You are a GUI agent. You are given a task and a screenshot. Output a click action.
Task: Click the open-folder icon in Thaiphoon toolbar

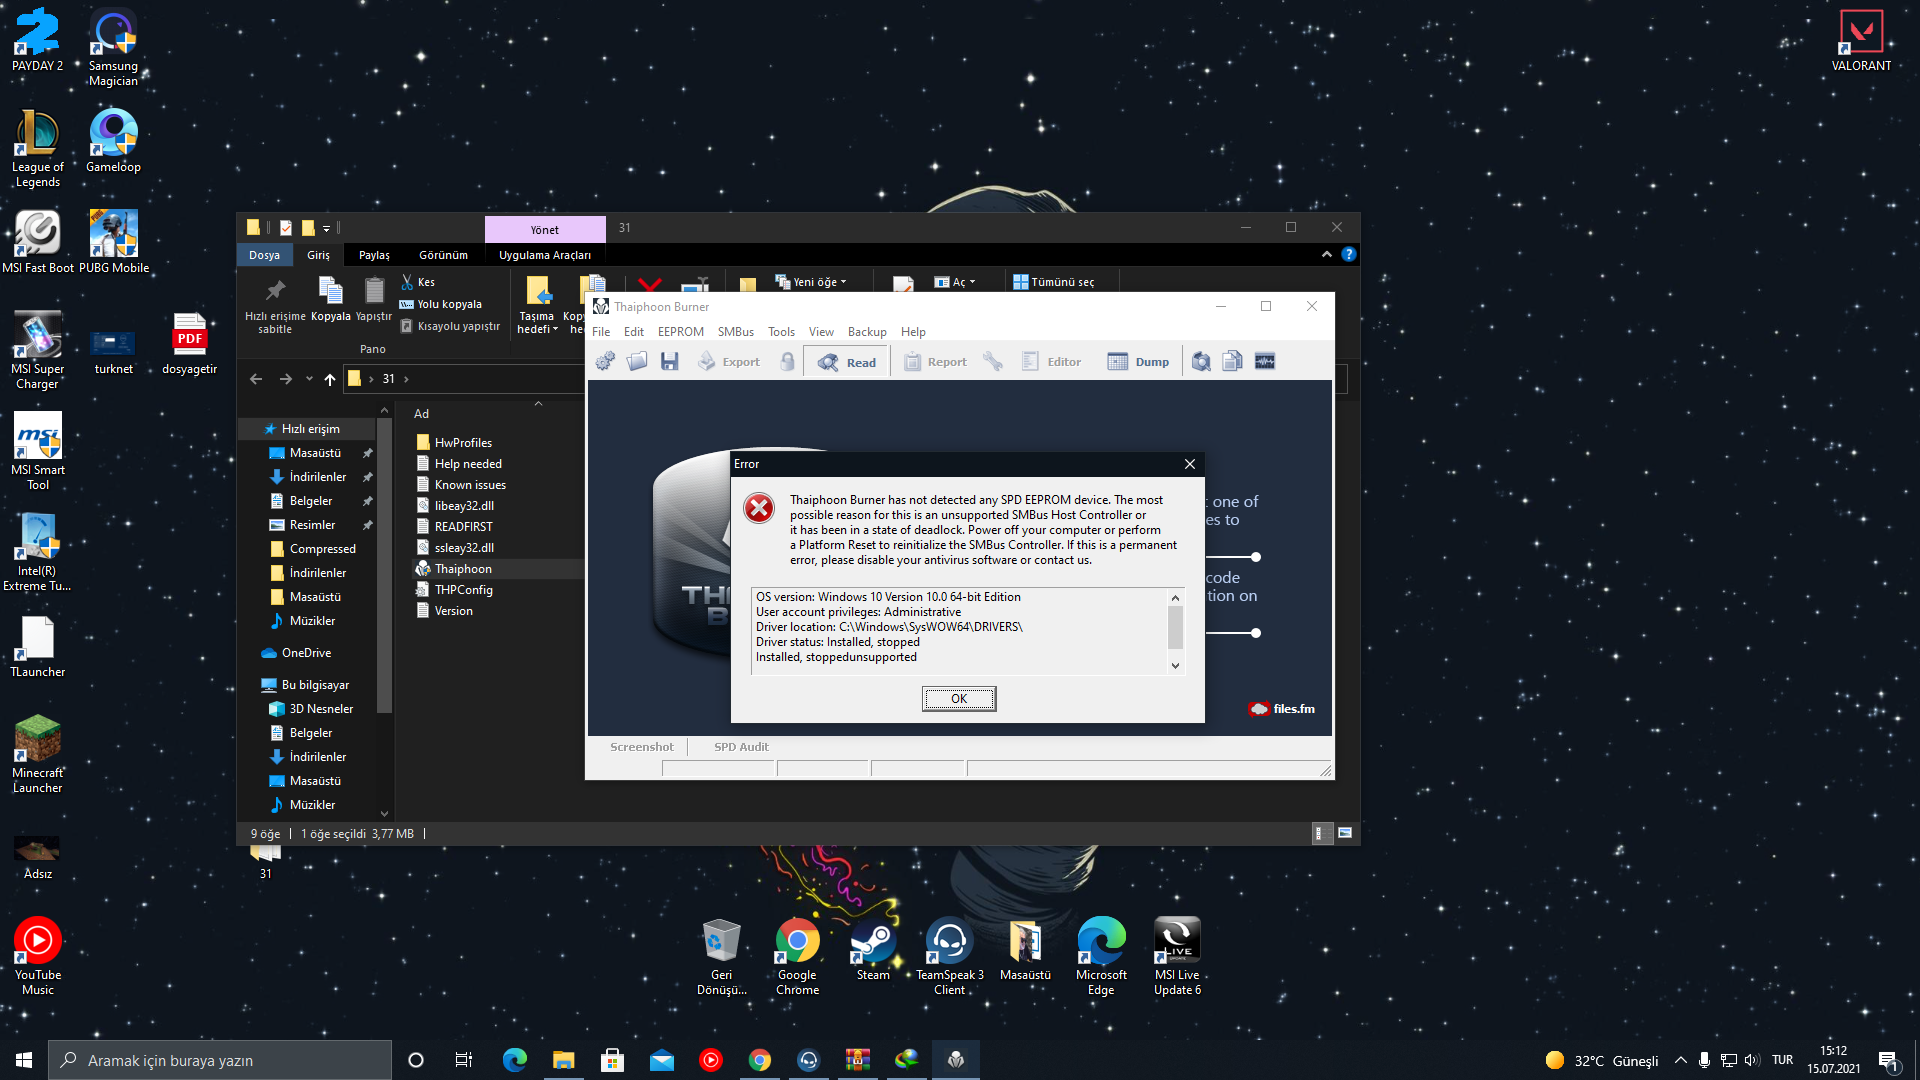[x=637, y=362]
